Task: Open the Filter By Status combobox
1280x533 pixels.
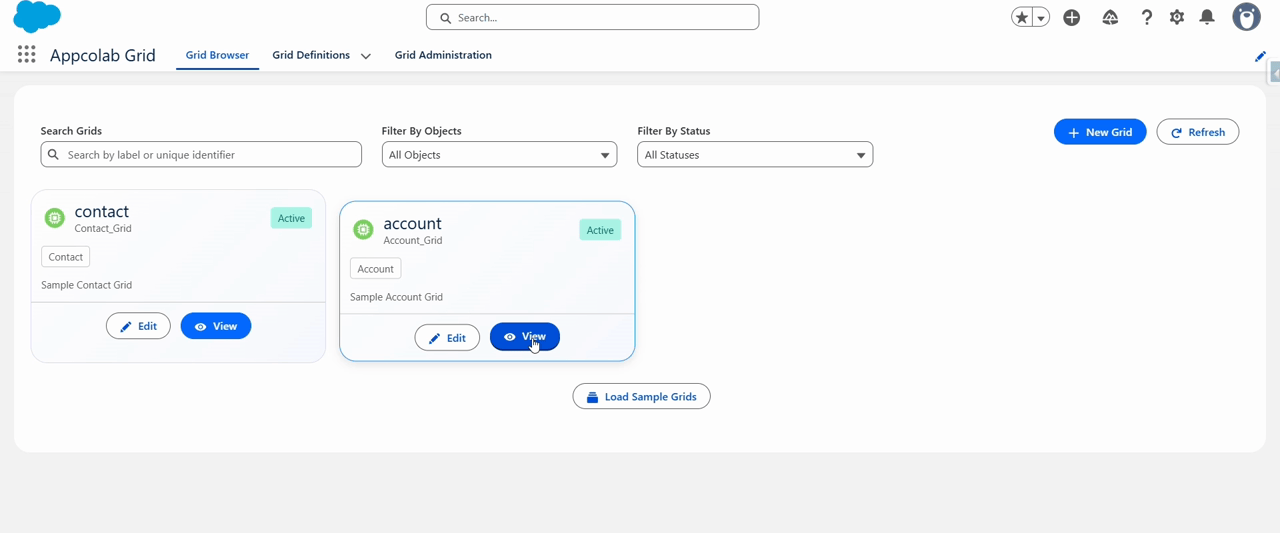Action: click(755, 155)
